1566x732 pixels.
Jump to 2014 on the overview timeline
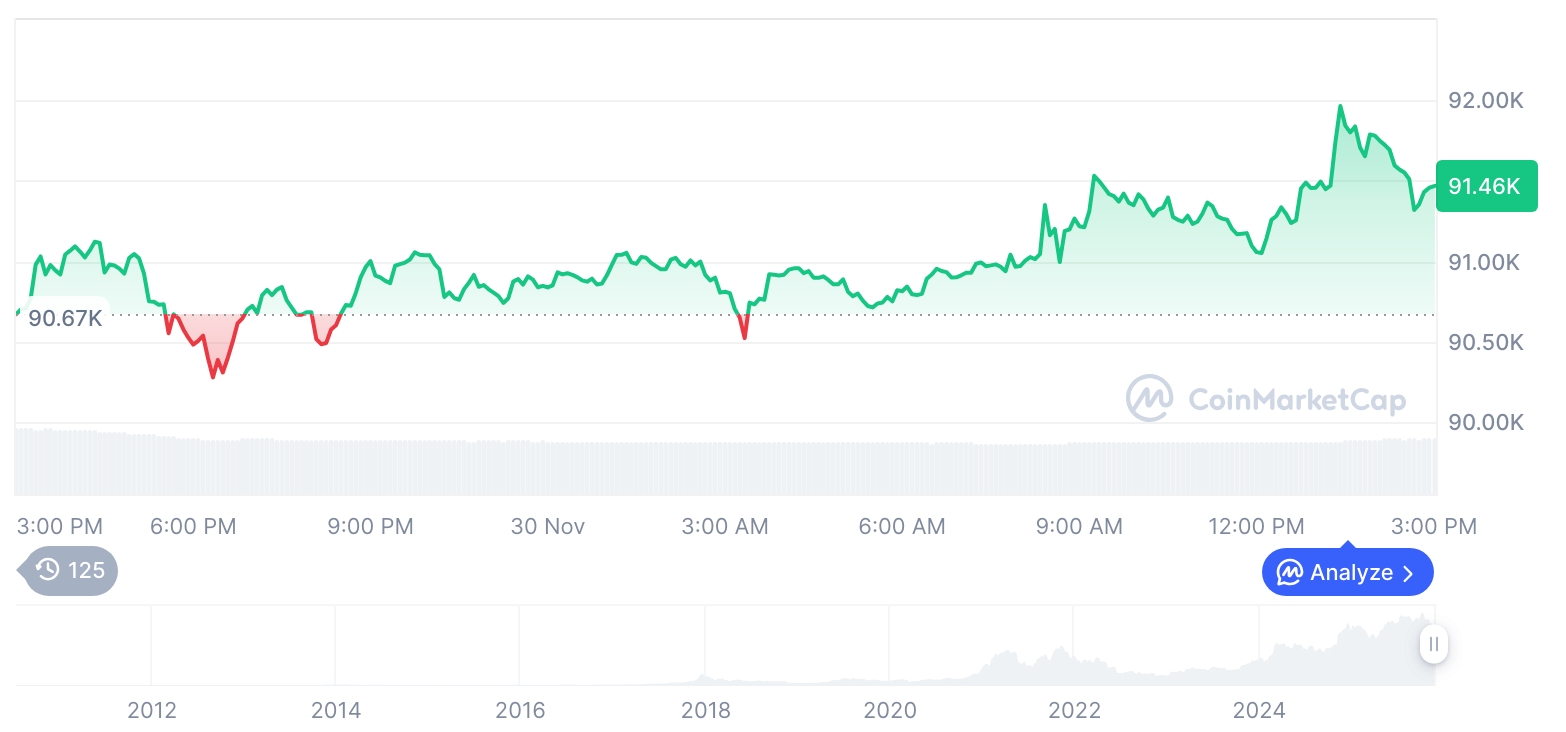tap(336, 711)
